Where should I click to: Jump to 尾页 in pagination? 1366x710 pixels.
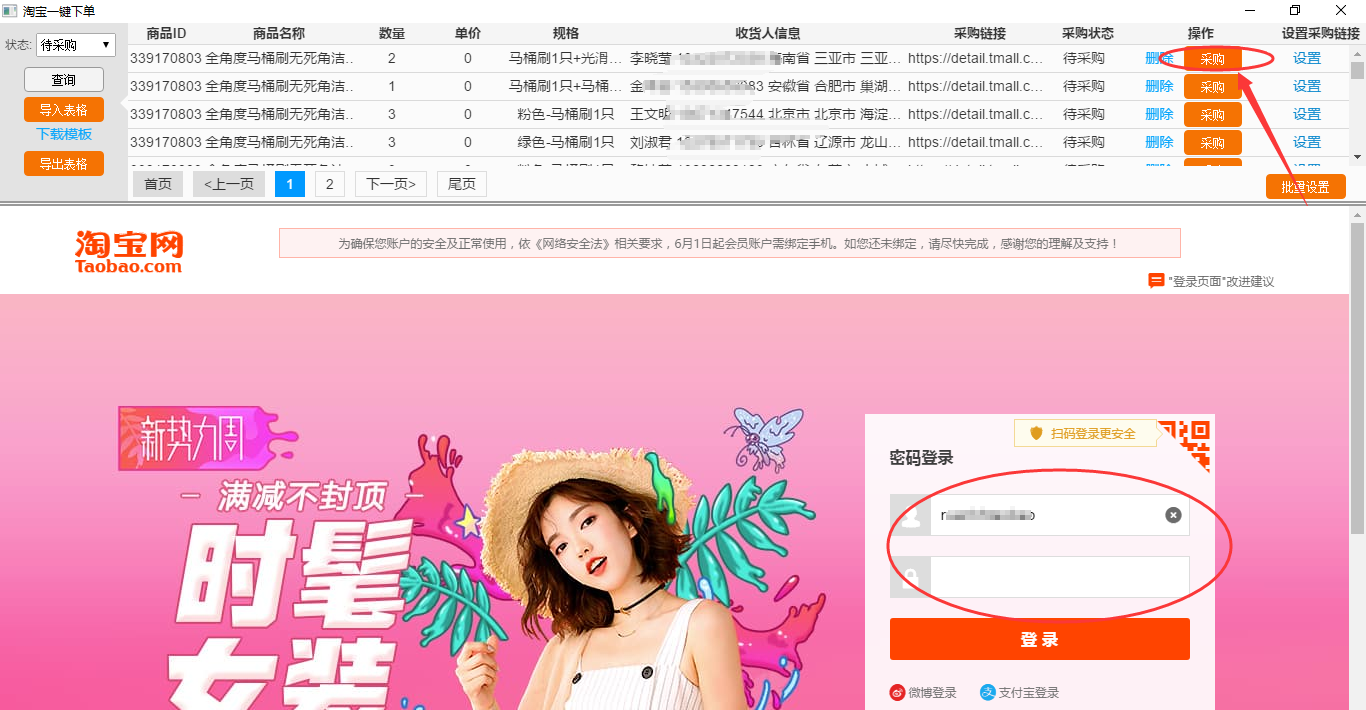[462, 184]
